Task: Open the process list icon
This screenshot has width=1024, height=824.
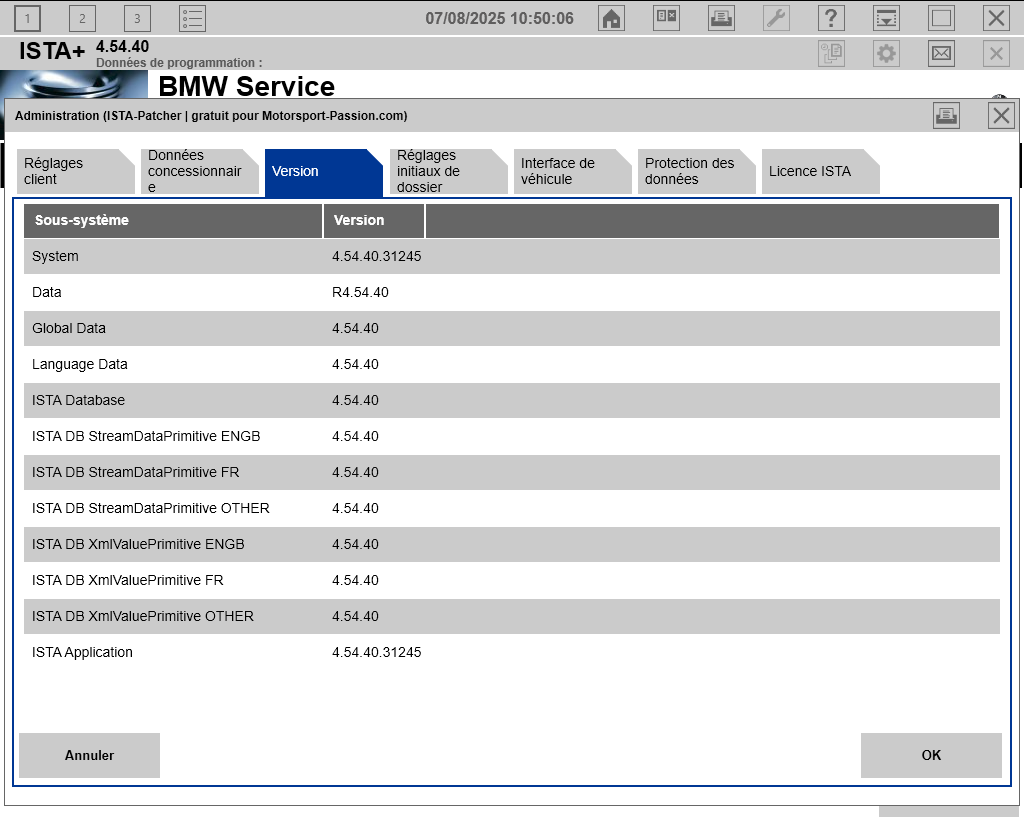Action: (192, 18)
